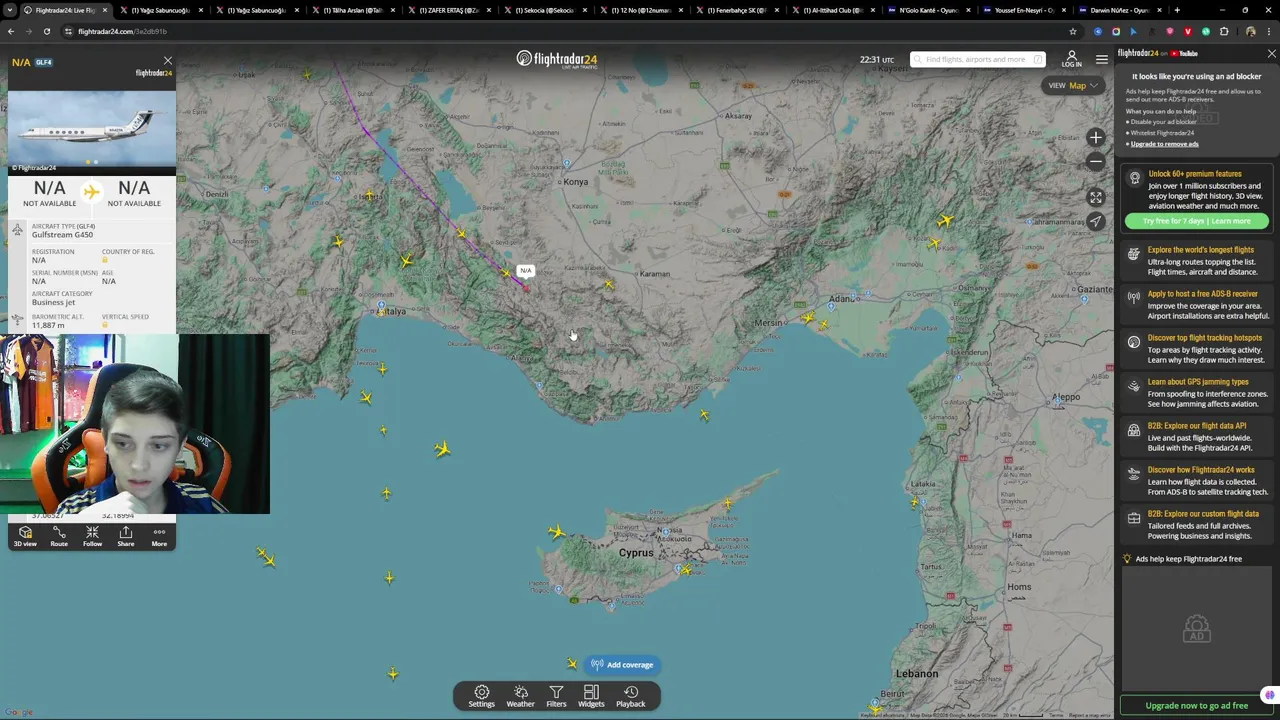Bookmark this page with the star icon
1280x720 pixels.
pos(1073,31)
